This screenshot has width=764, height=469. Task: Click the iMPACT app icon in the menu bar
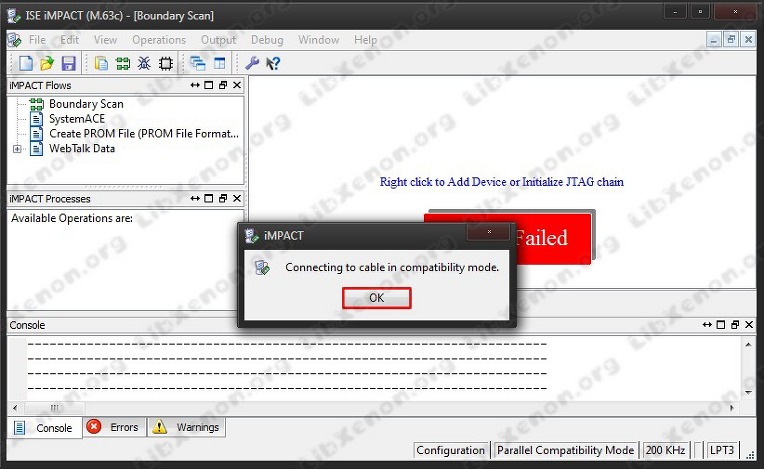[14, 40]
